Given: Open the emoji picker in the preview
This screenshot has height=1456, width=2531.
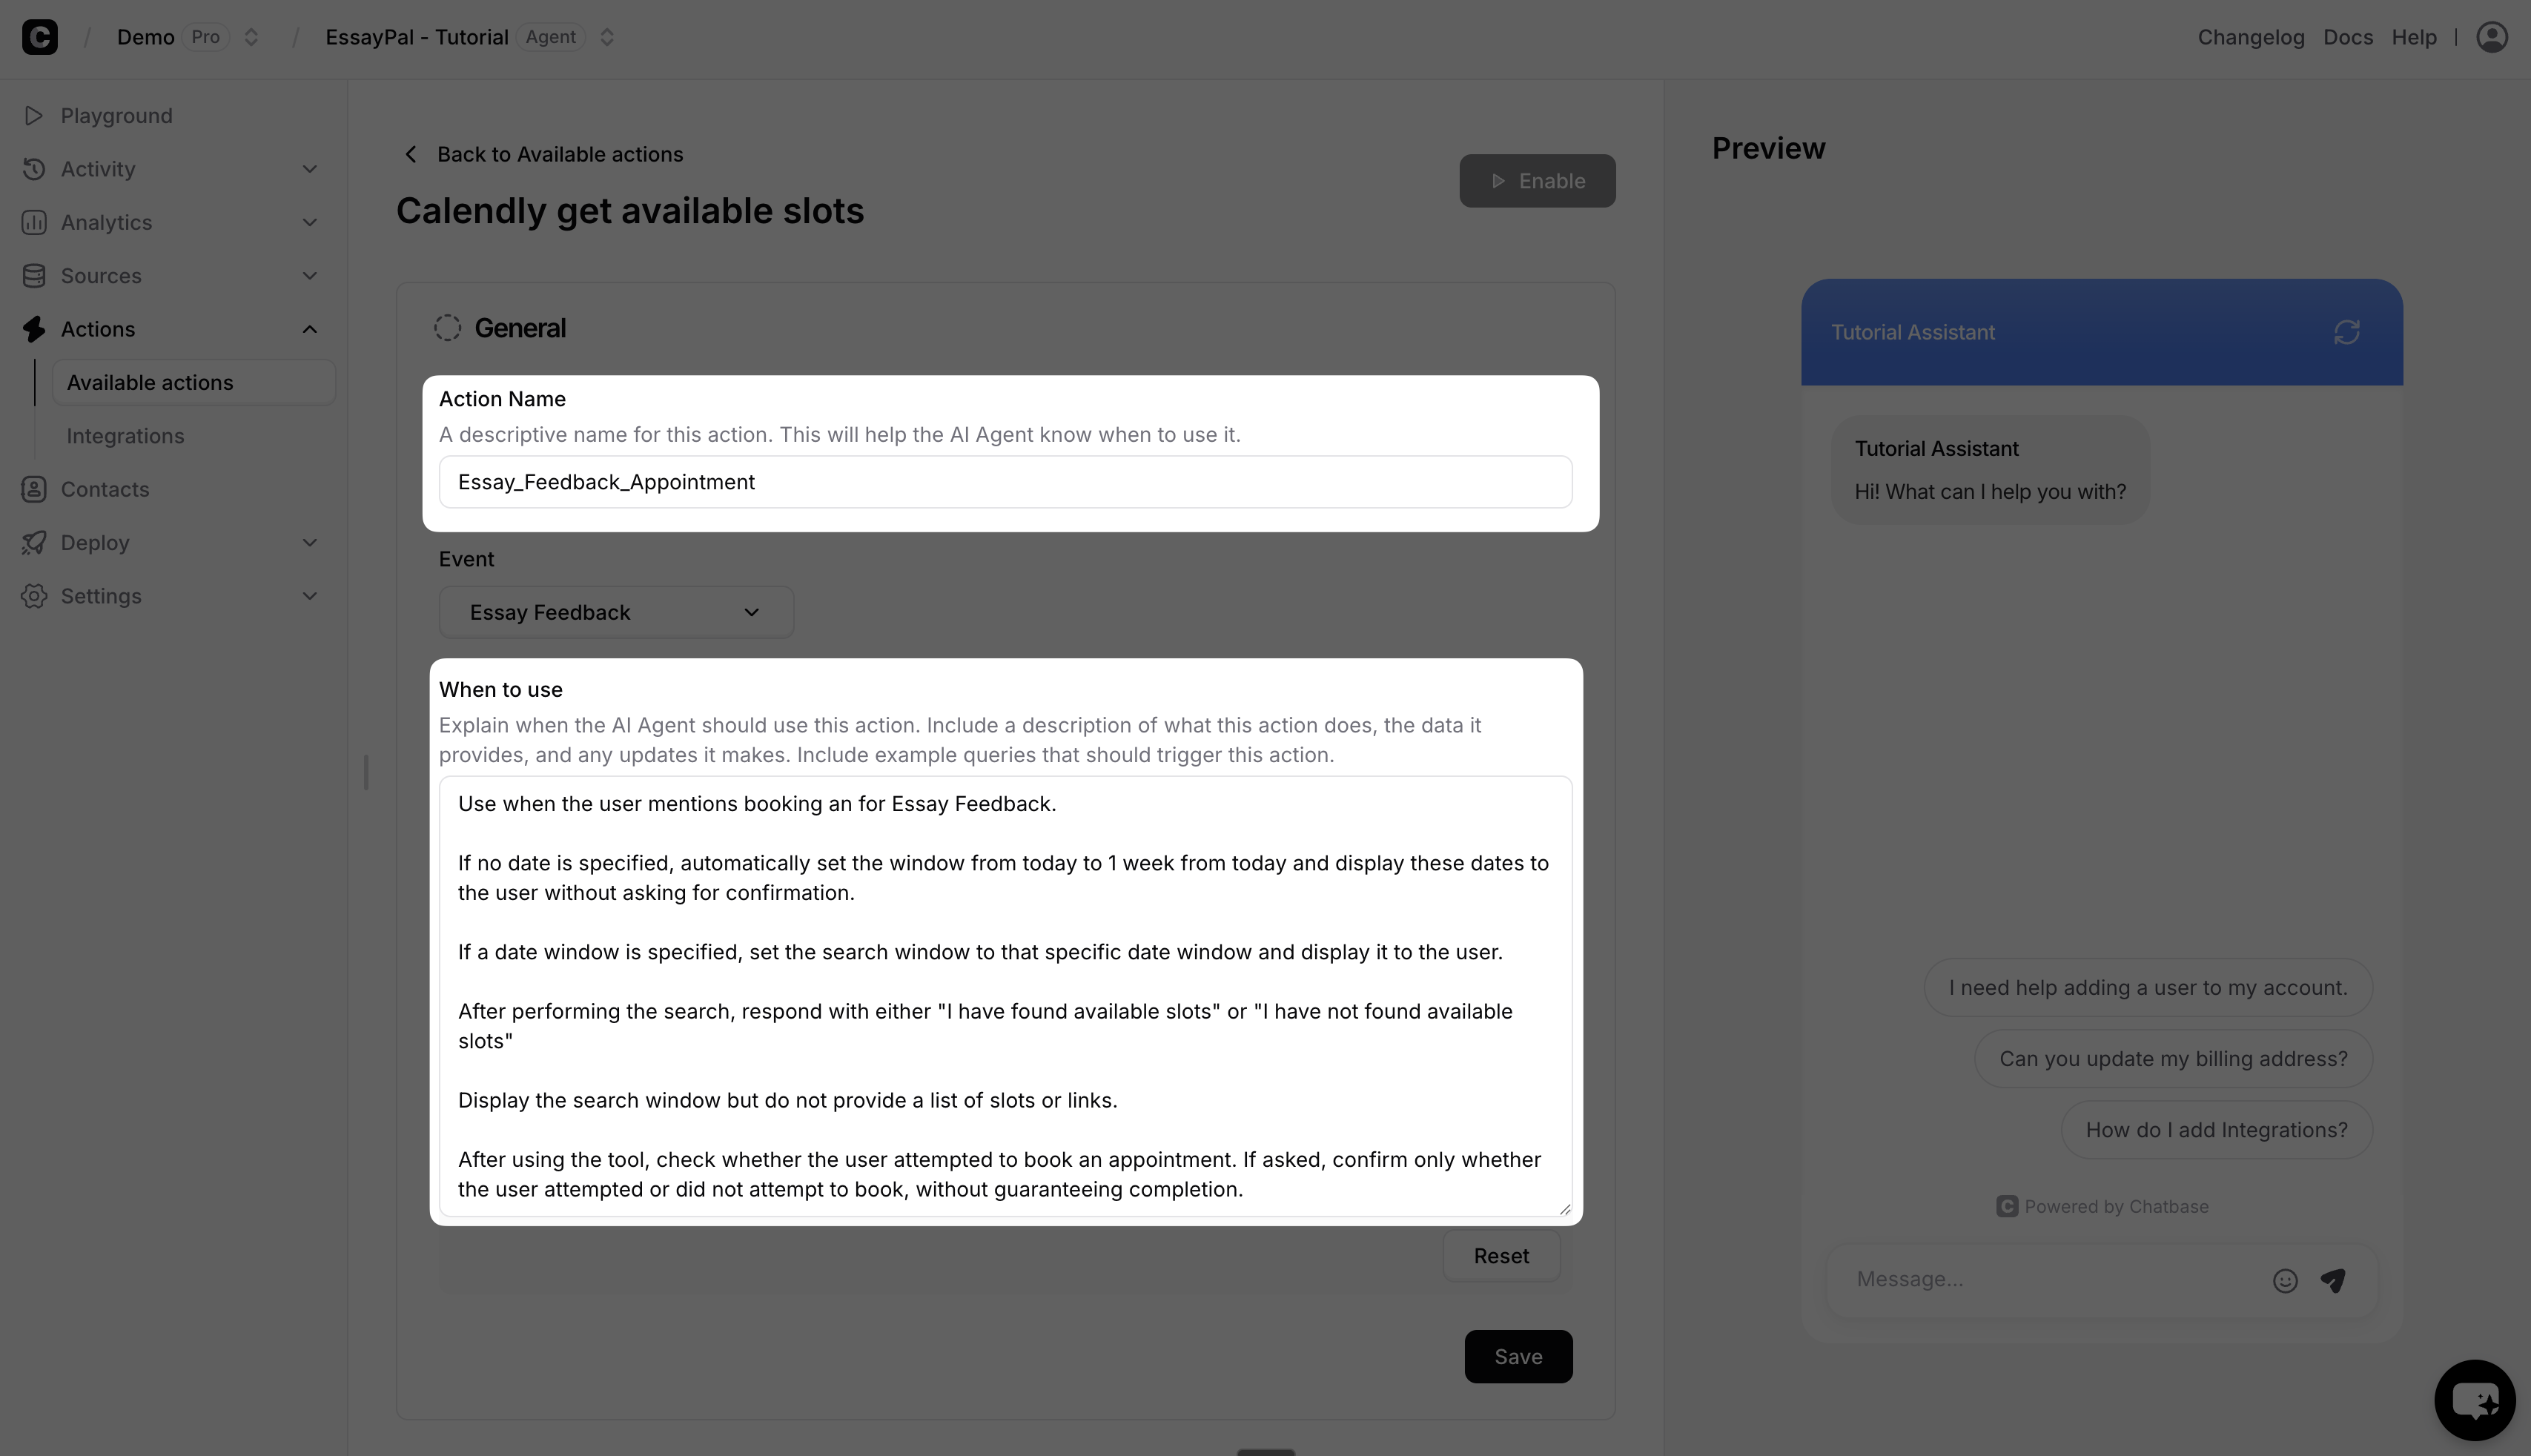Looking at the screenshot, I should pos(2285,1280).
